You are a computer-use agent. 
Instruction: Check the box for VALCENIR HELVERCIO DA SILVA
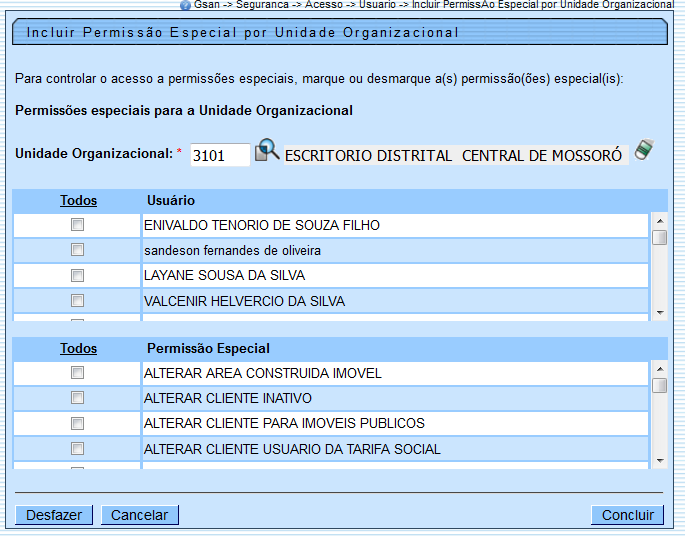[77, 300]
